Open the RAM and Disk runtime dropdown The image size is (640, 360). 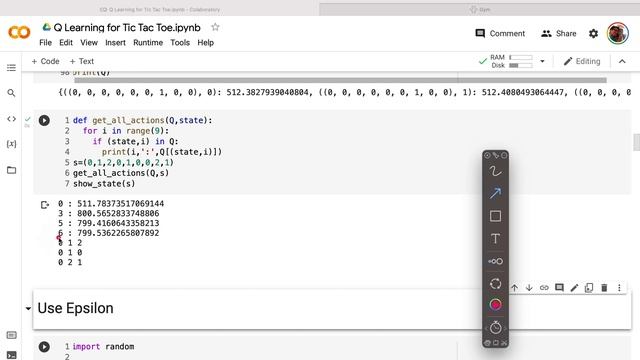[542, 61]
